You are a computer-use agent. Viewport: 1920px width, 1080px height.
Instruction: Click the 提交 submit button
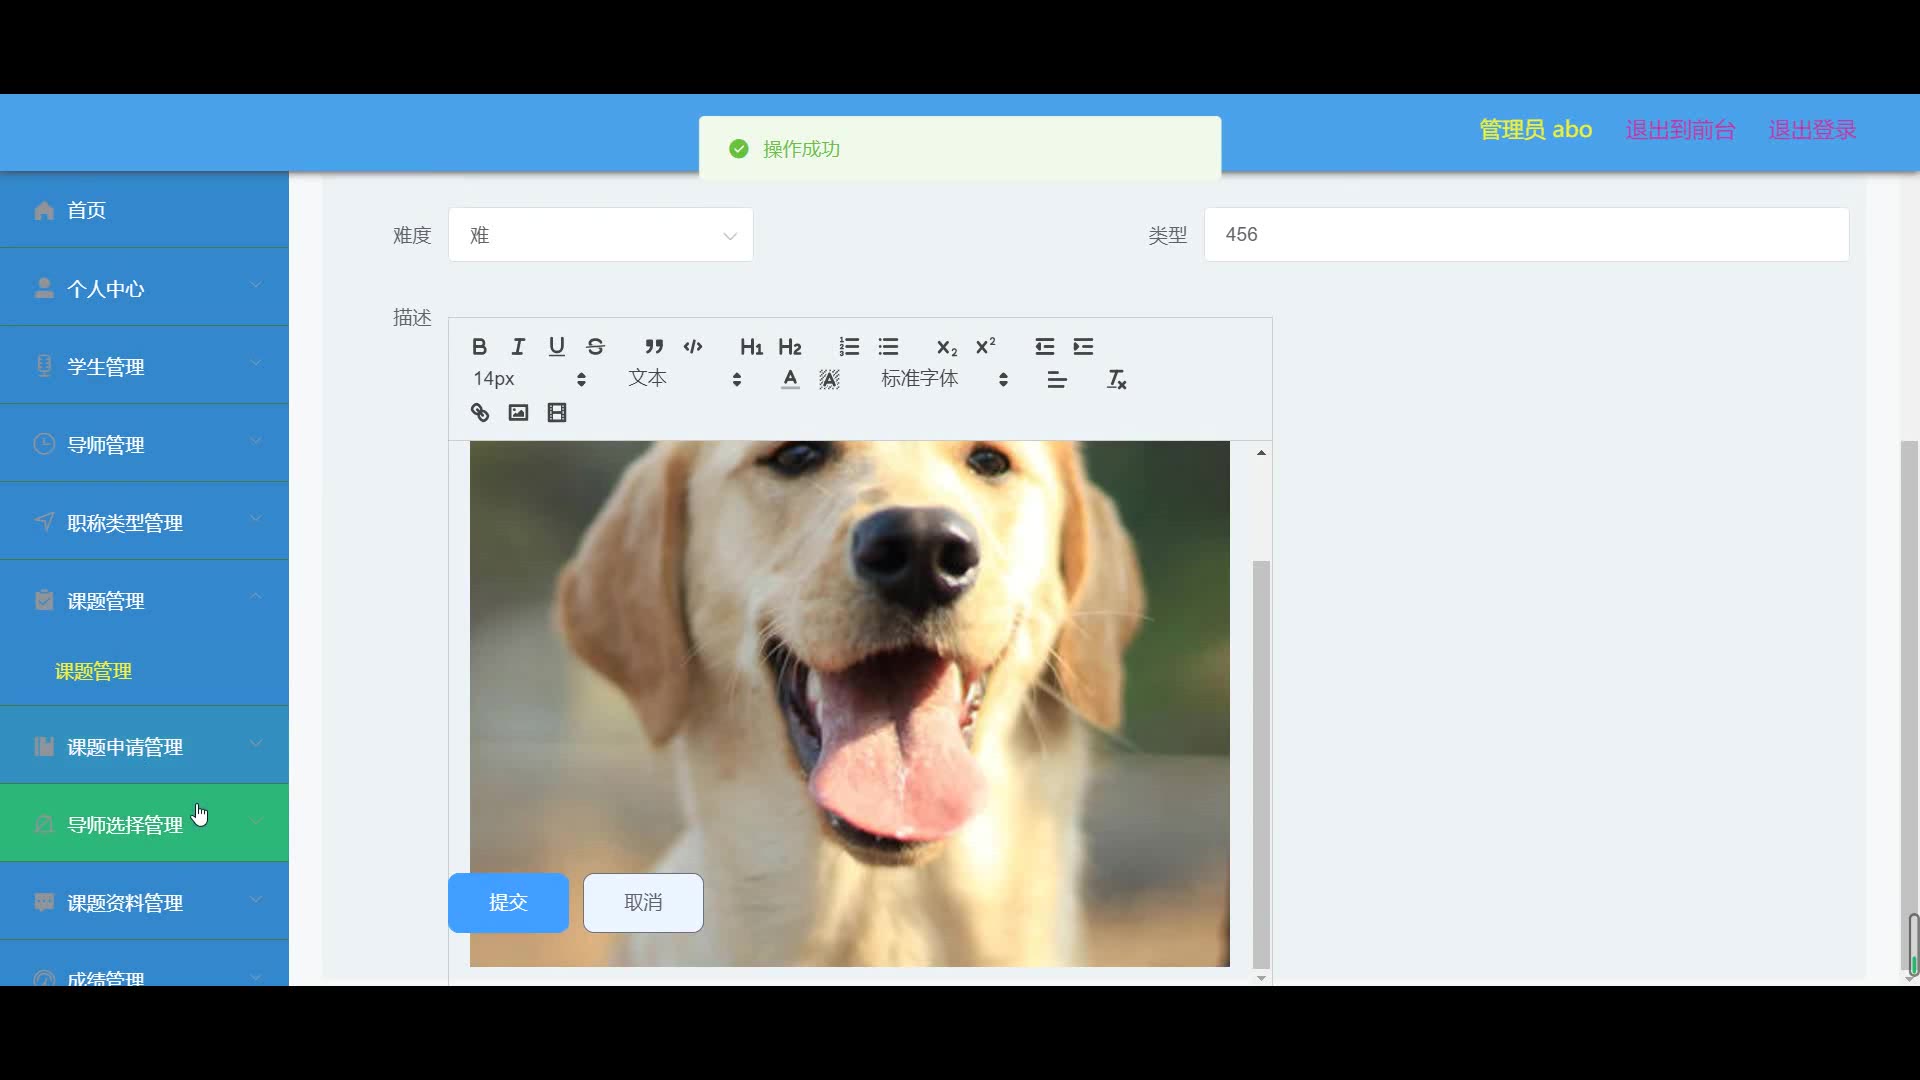pos(508,903)
